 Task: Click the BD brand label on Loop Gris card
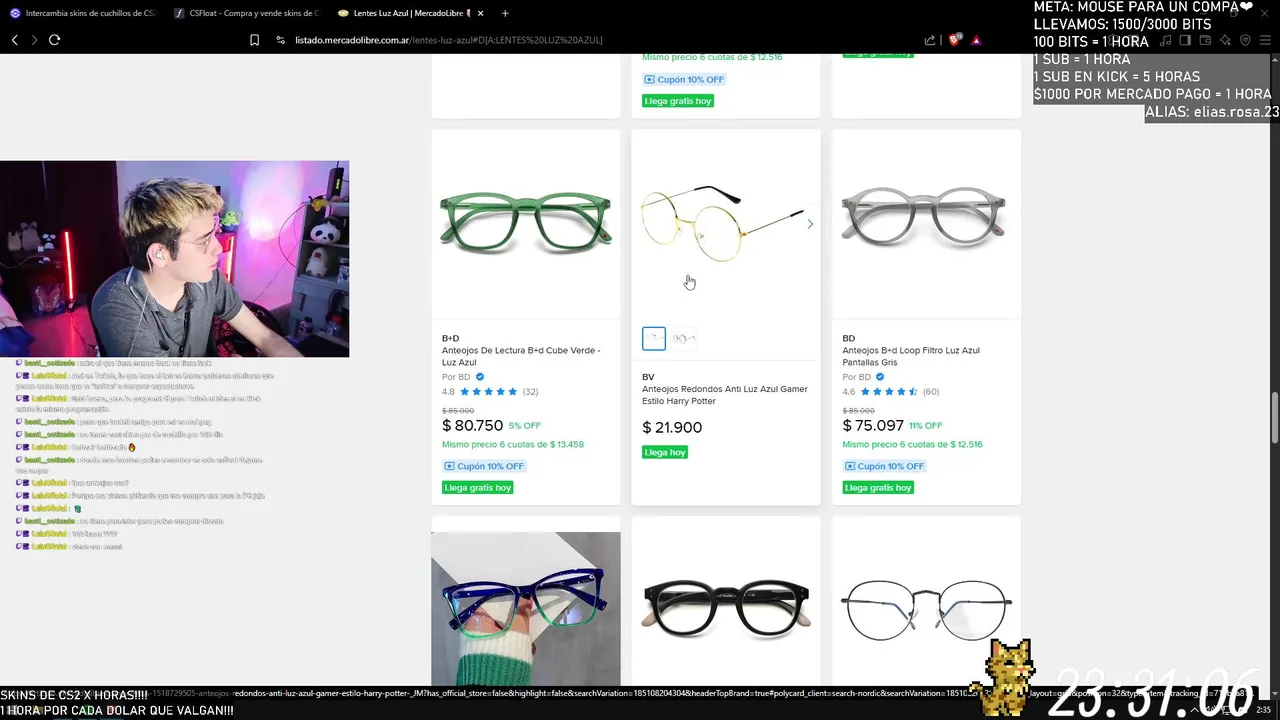(849, 339)
